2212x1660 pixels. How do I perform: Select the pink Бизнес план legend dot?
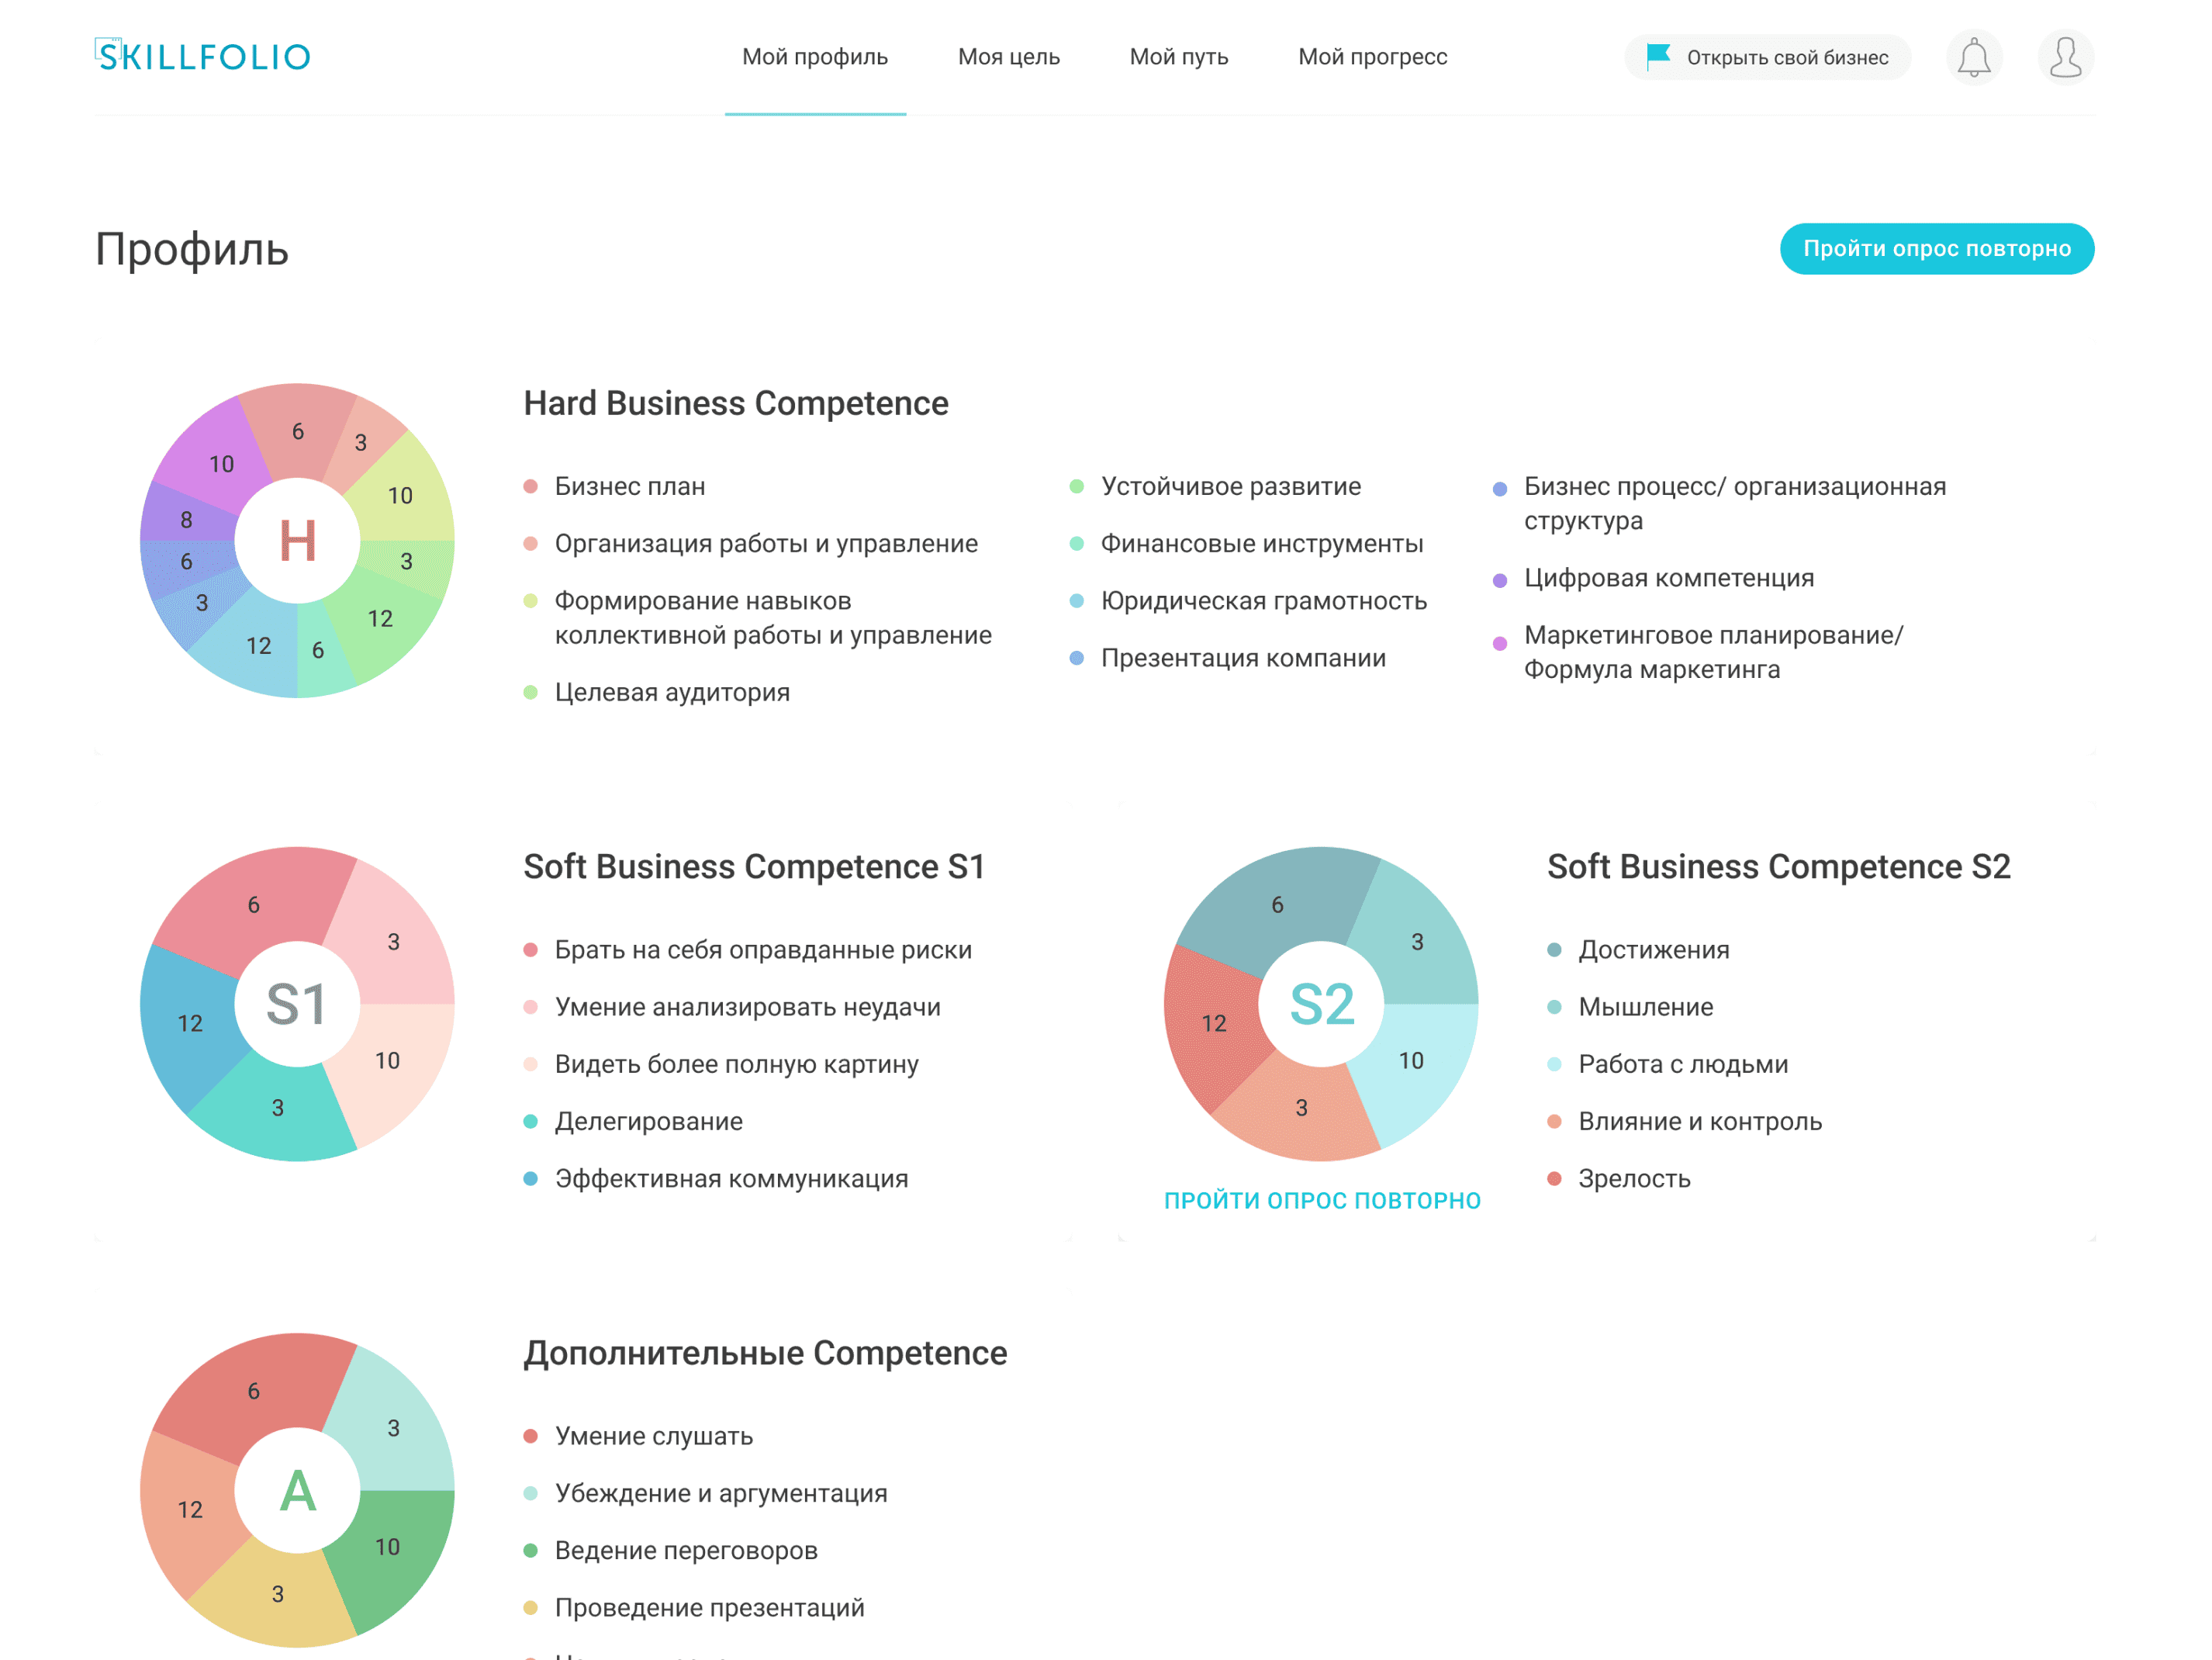pos(531,487)
